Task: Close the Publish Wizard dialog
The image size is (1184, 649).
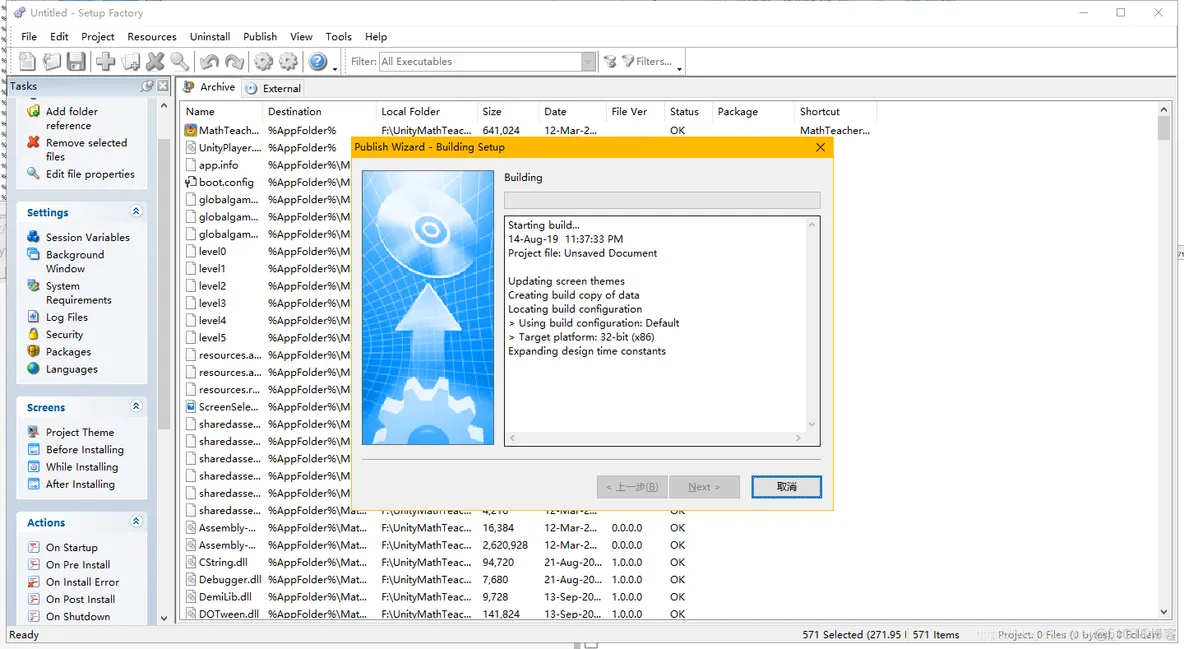Action: point(820,147)
